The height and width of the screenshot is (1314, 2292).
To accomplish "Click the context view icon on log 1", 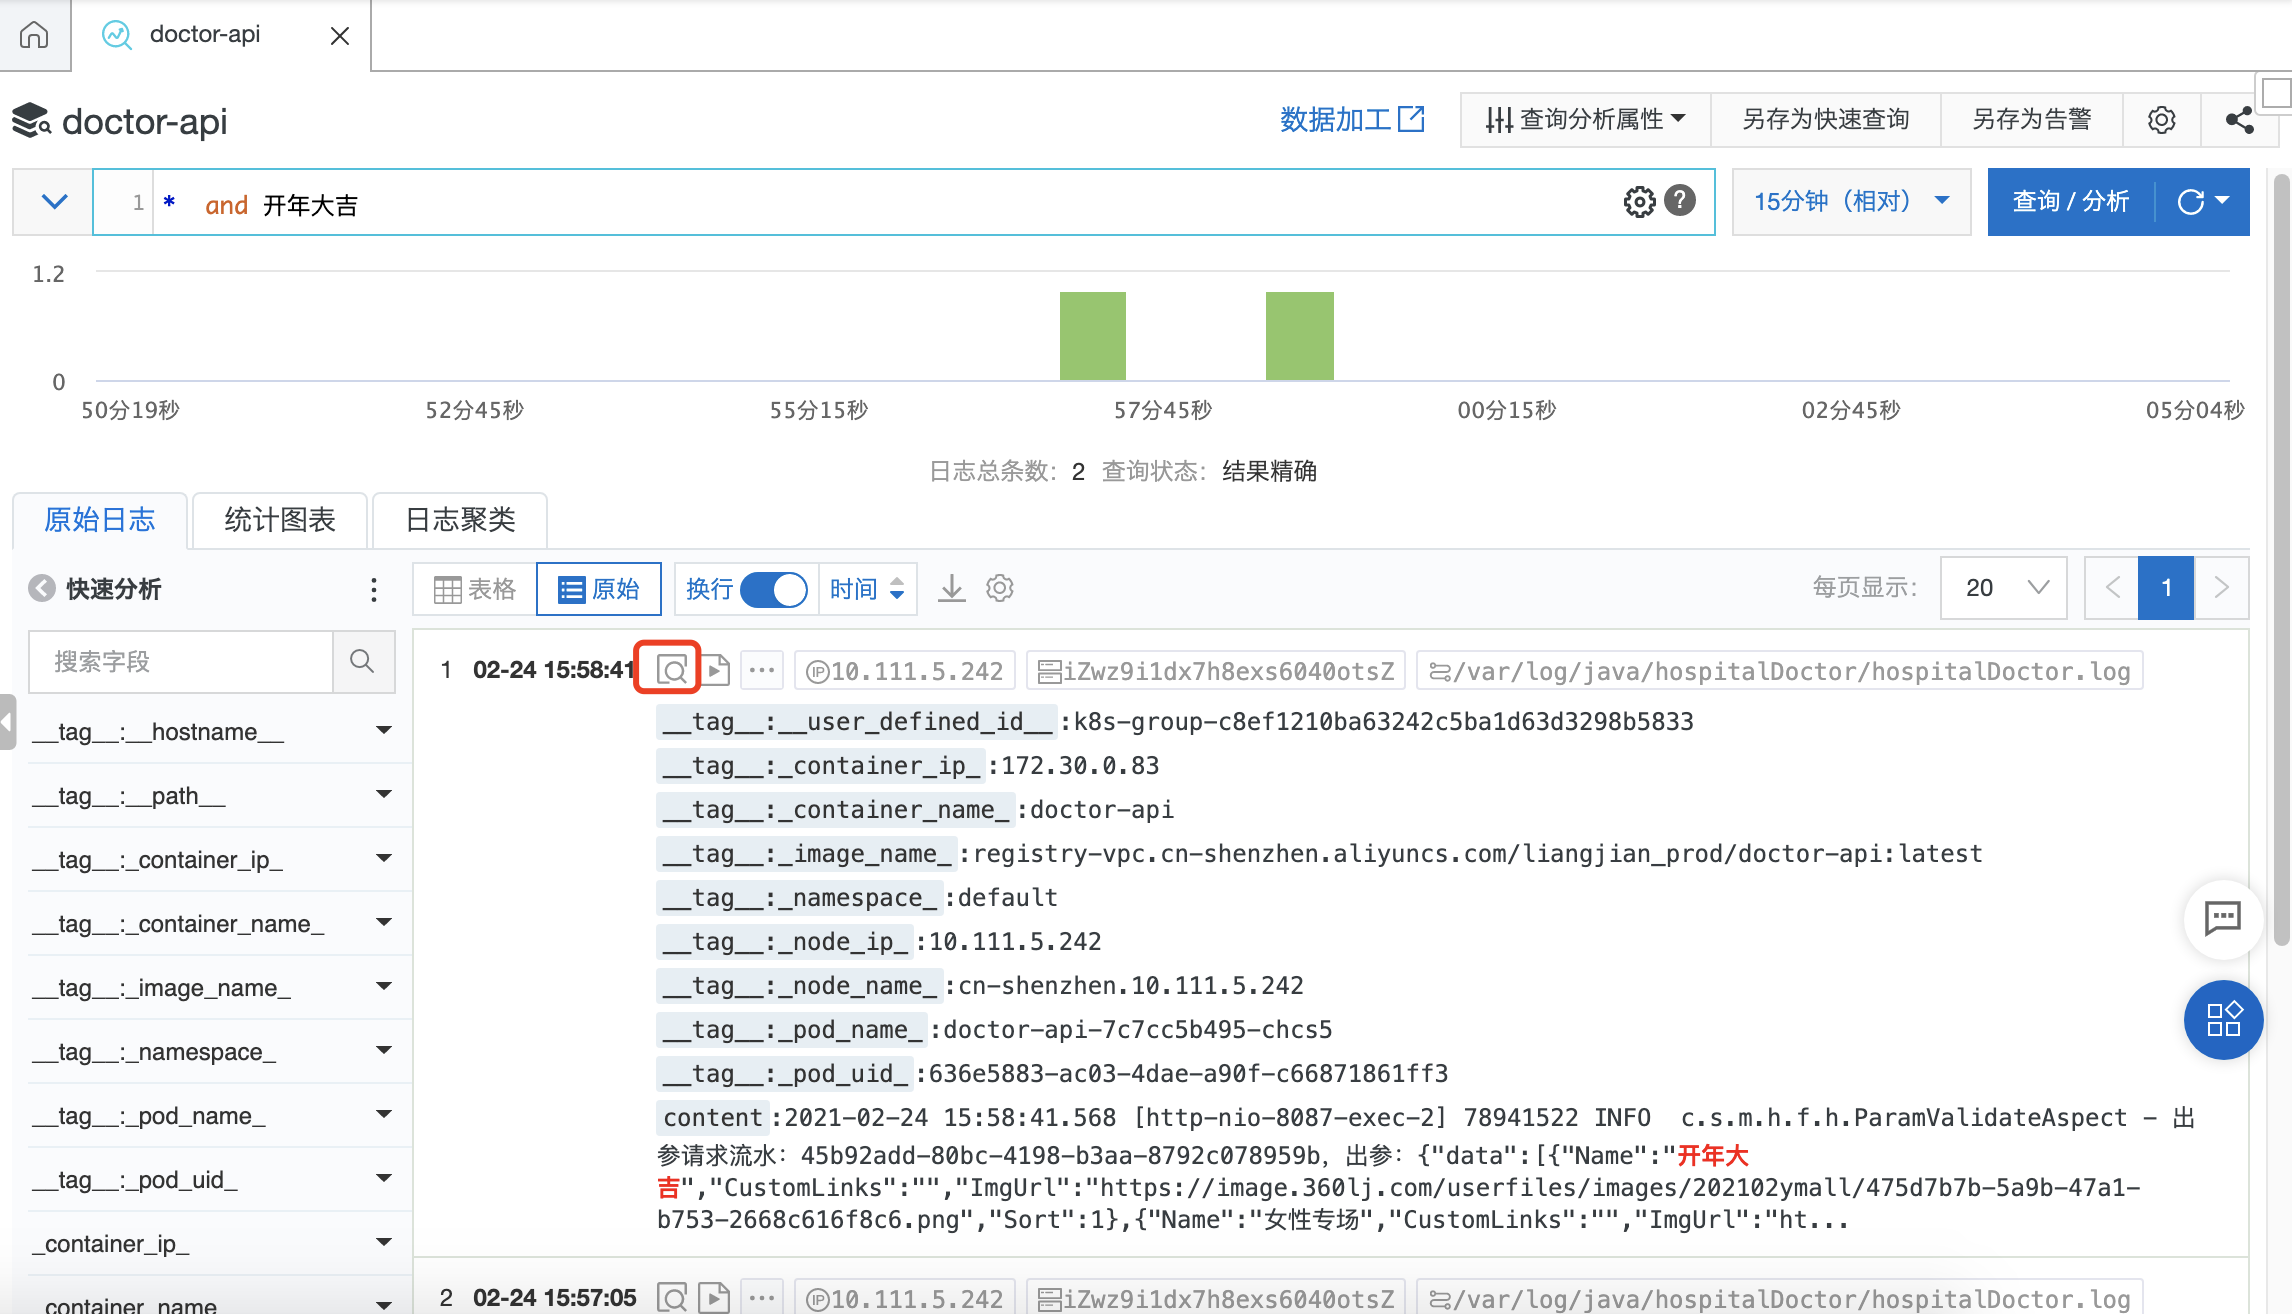I will point(672,670).
